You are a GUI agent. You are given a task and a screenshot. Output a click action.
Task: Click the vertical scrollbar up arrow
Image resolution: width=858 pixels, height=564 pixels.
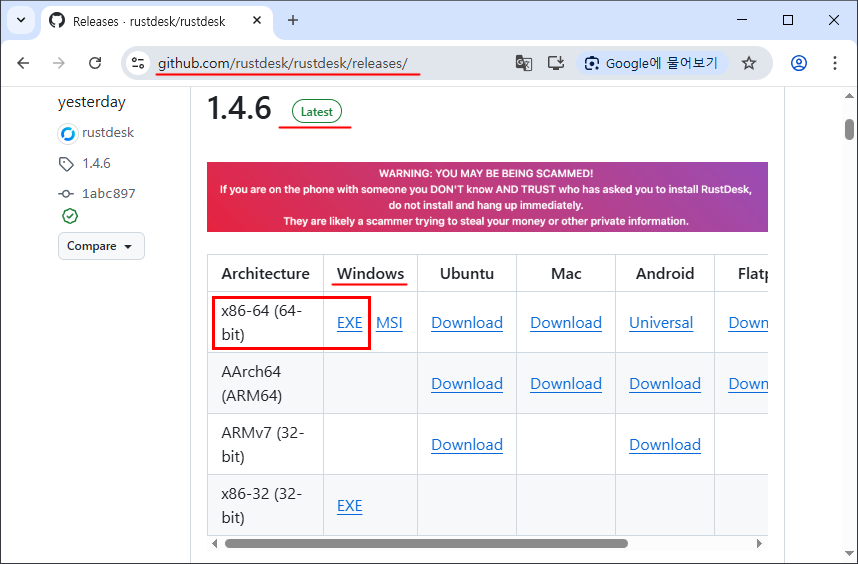tap(849, 96)
